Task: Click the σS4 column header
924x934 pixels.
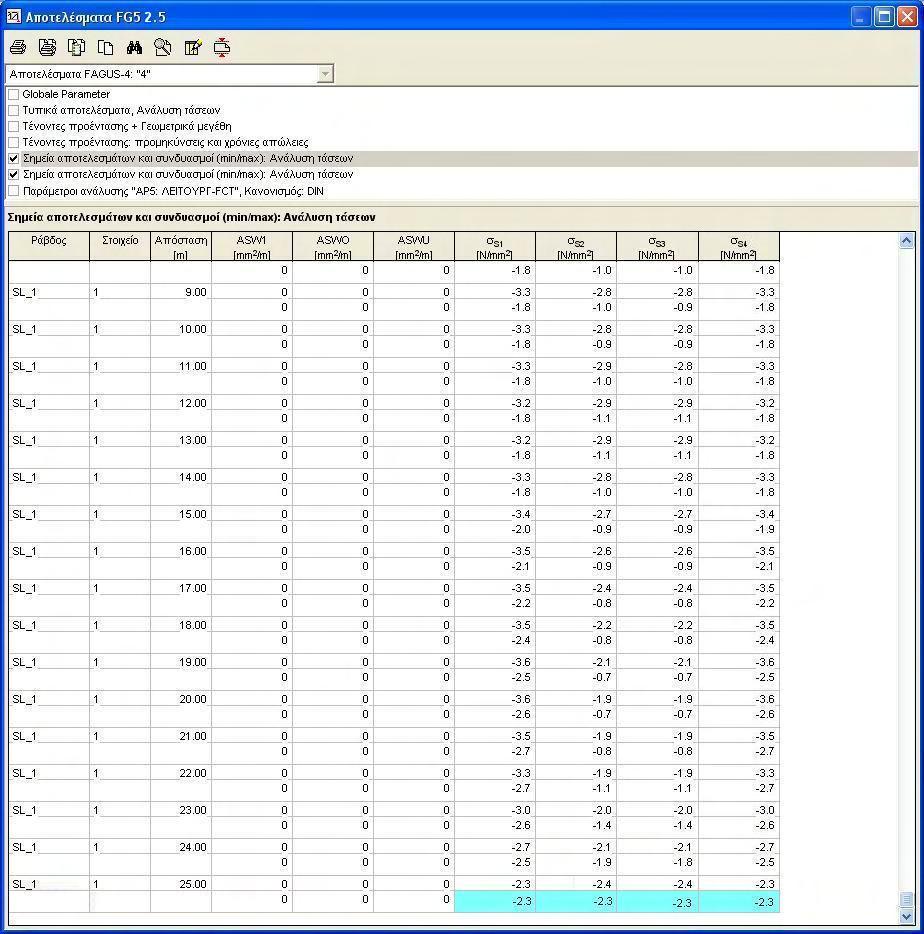Action: tap(738, 247)
